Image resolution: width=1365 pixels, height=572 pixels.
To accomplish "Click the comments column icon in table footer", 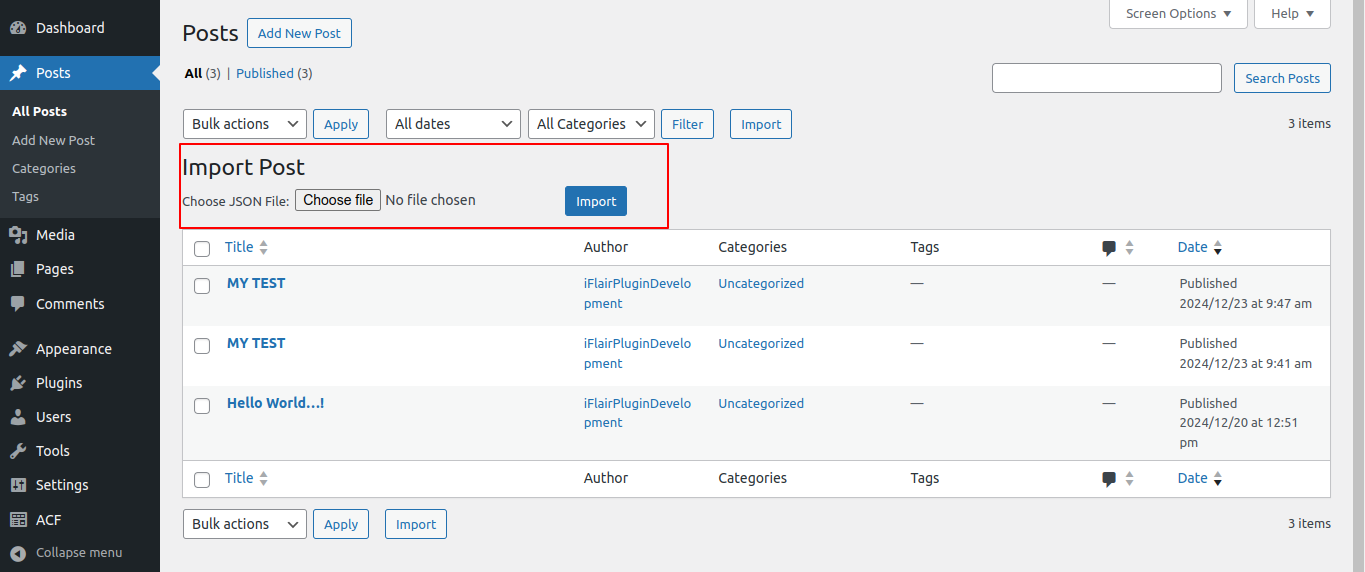I will coord(1109,479).
